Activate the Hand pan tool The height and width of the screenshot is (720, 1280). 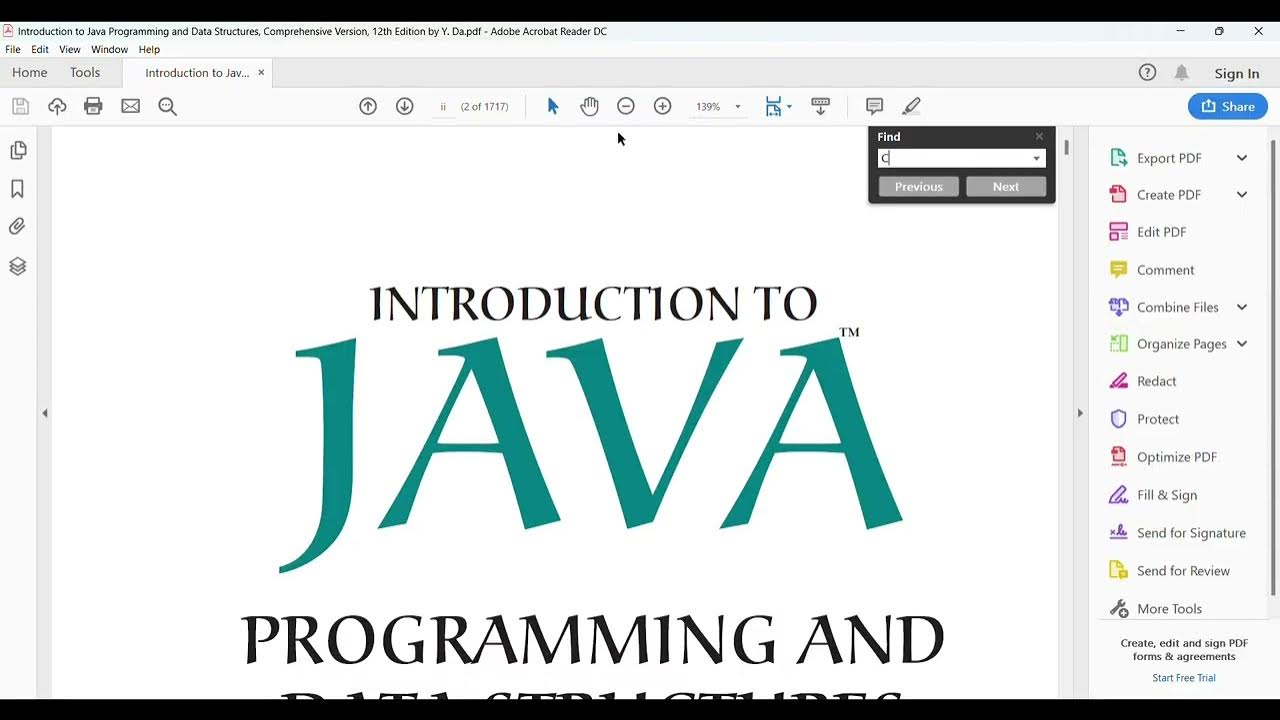(x=589, y=106)
